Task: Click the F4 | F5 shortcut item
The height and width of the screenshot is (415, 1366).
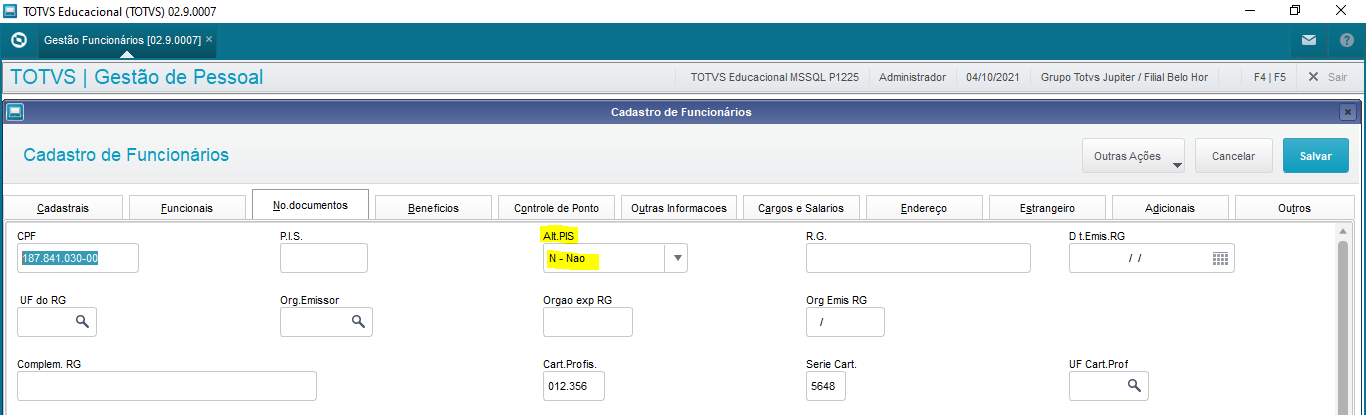Action: tap(1269, 77)
